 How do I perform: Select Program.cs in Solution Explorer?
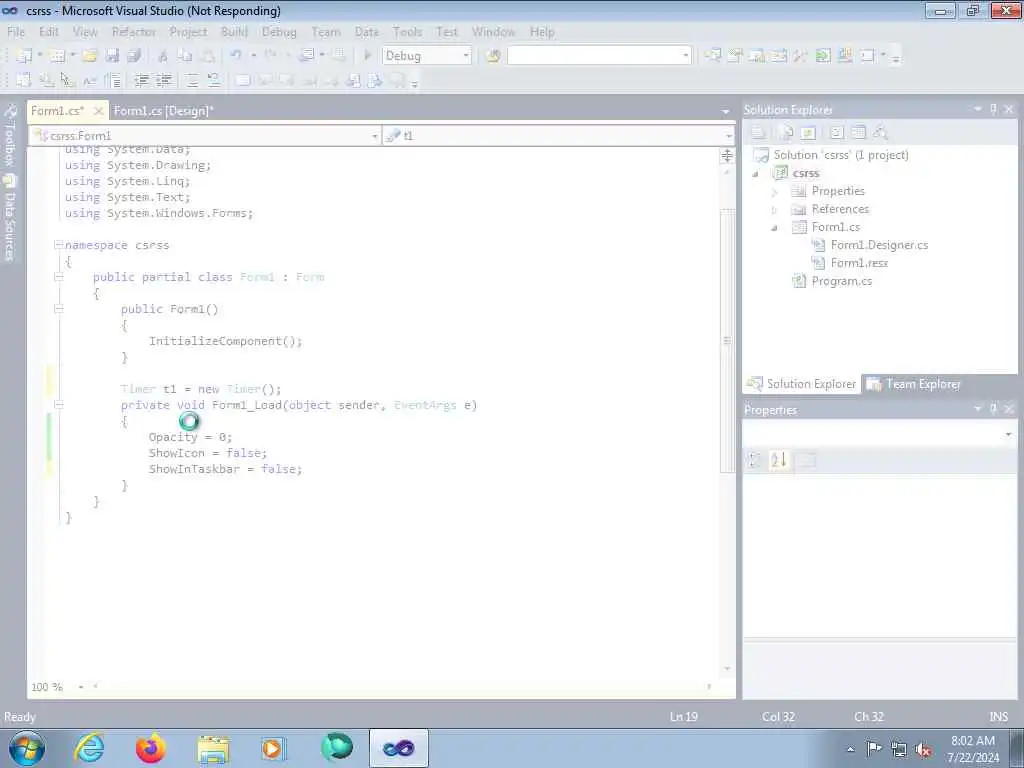coord(841,281)
